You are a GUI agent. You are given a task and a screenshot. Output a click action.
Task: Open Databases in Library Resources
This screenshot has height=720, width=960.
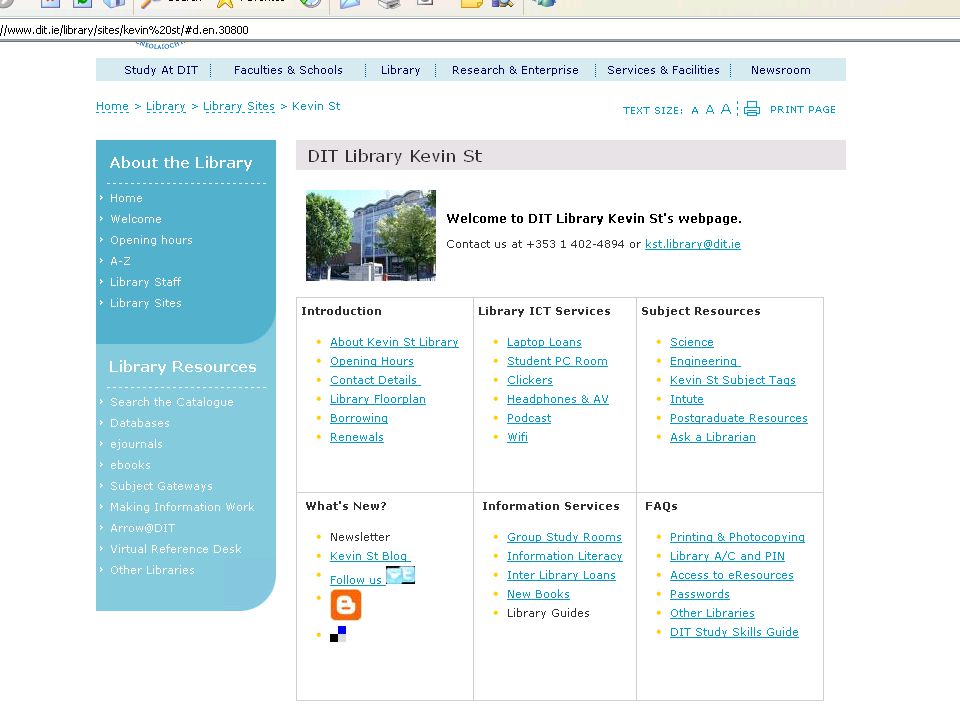[x=140, y=422]
